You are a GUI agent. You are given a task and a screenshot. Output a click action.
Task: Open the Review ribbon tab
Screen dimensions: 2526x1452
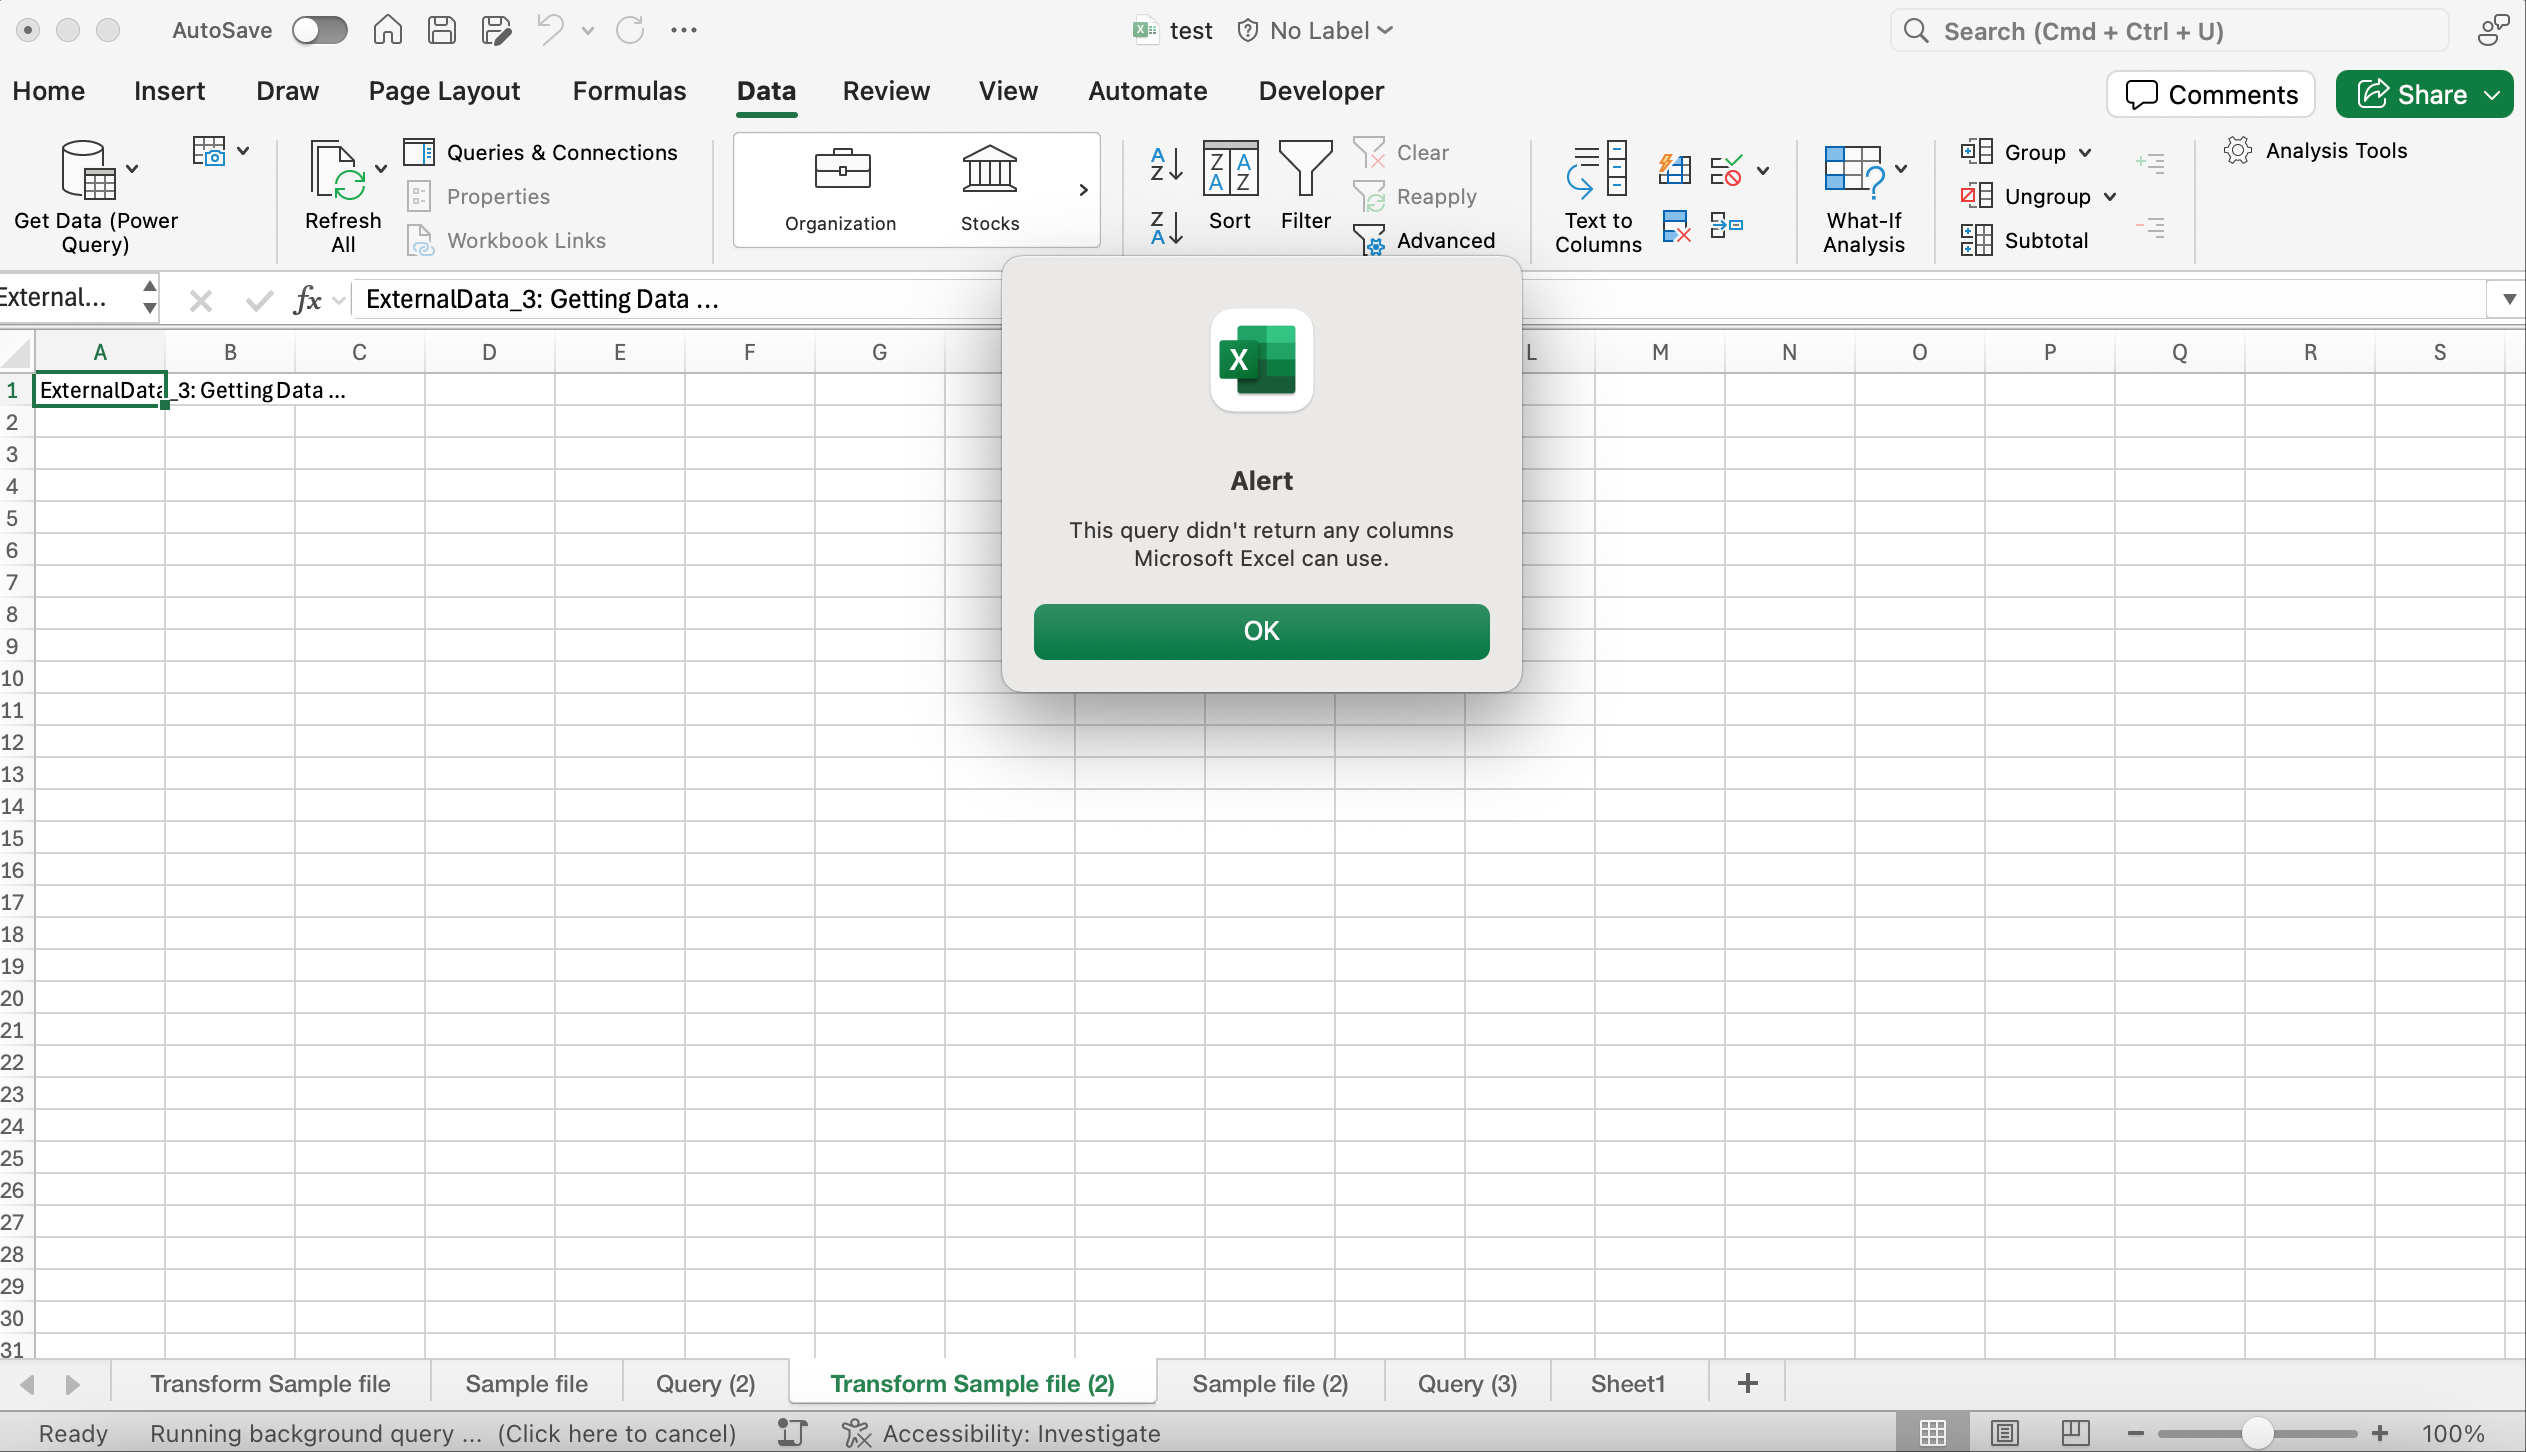886,91
